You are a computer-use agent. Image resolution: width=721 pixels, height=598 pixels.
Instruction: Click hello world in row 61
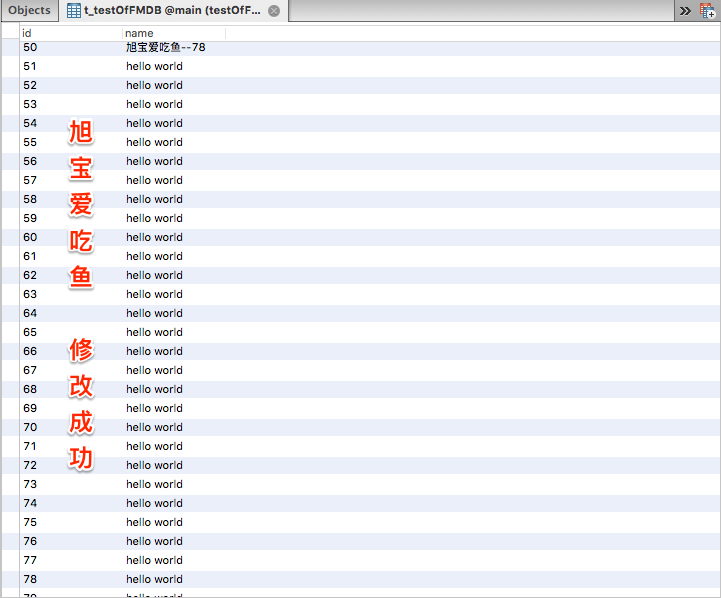click(154, 256)
